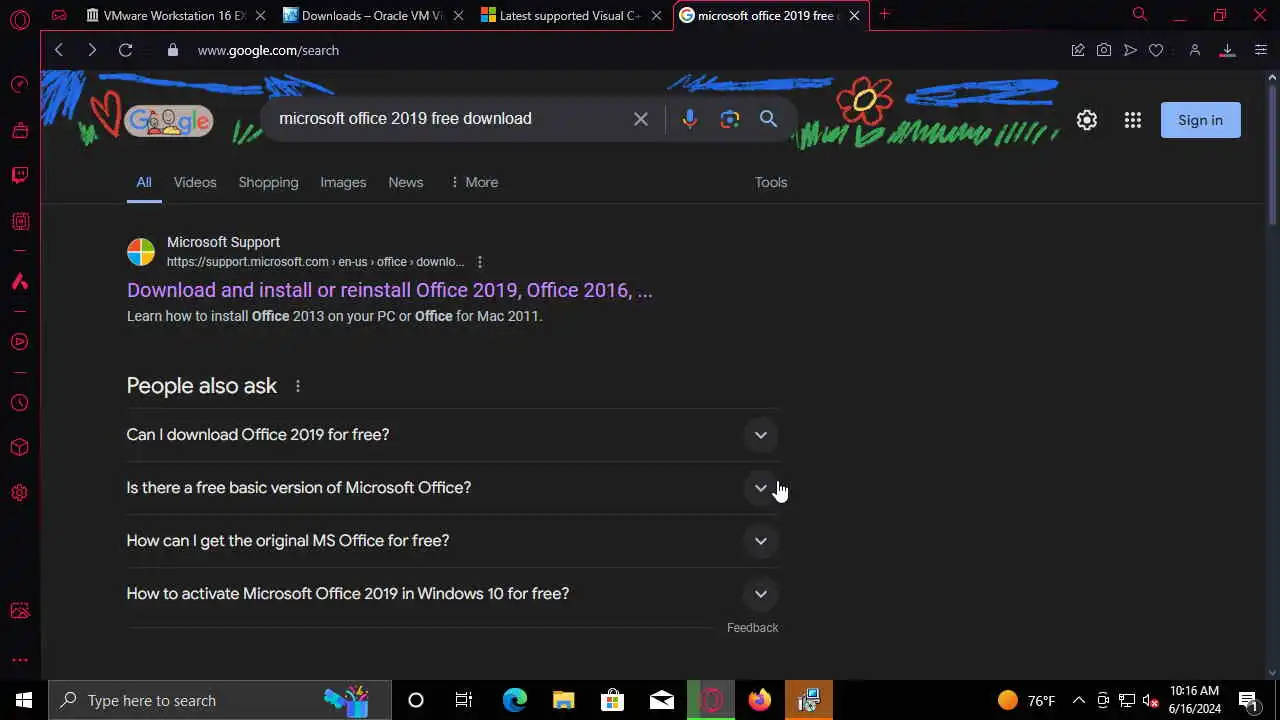1280x720 pixels.
Task: Go forward in browser history
Action: [92, 50]
